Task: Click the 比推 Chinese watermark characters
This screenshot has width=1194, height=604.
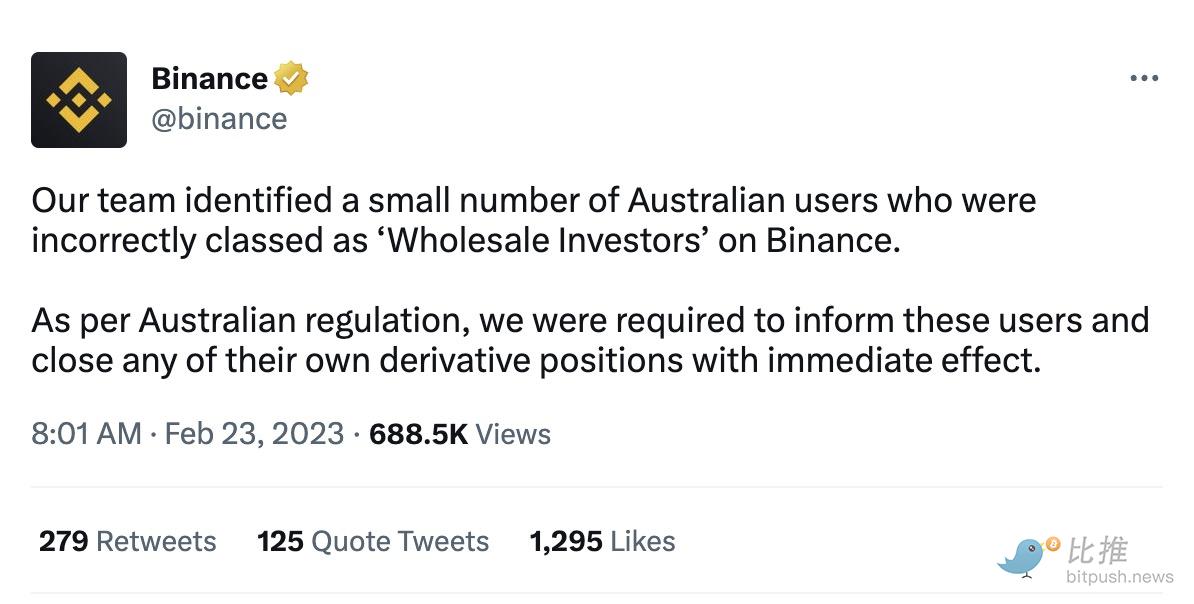Action: [x=1098, y=551]
